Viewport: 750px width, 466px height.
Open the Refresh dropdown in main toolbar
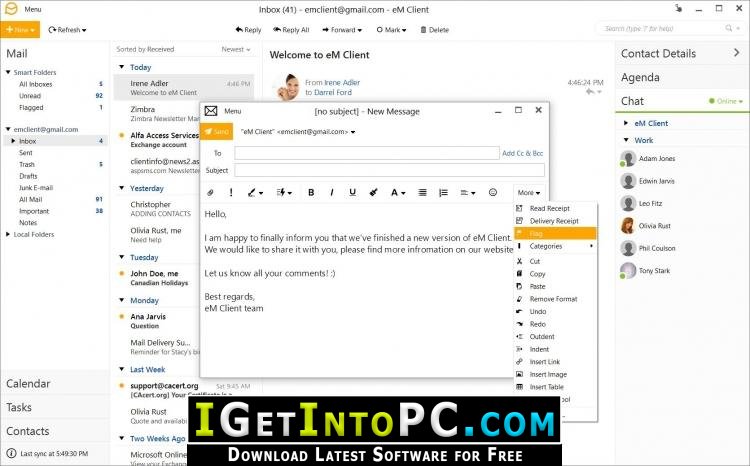(67, 30)
